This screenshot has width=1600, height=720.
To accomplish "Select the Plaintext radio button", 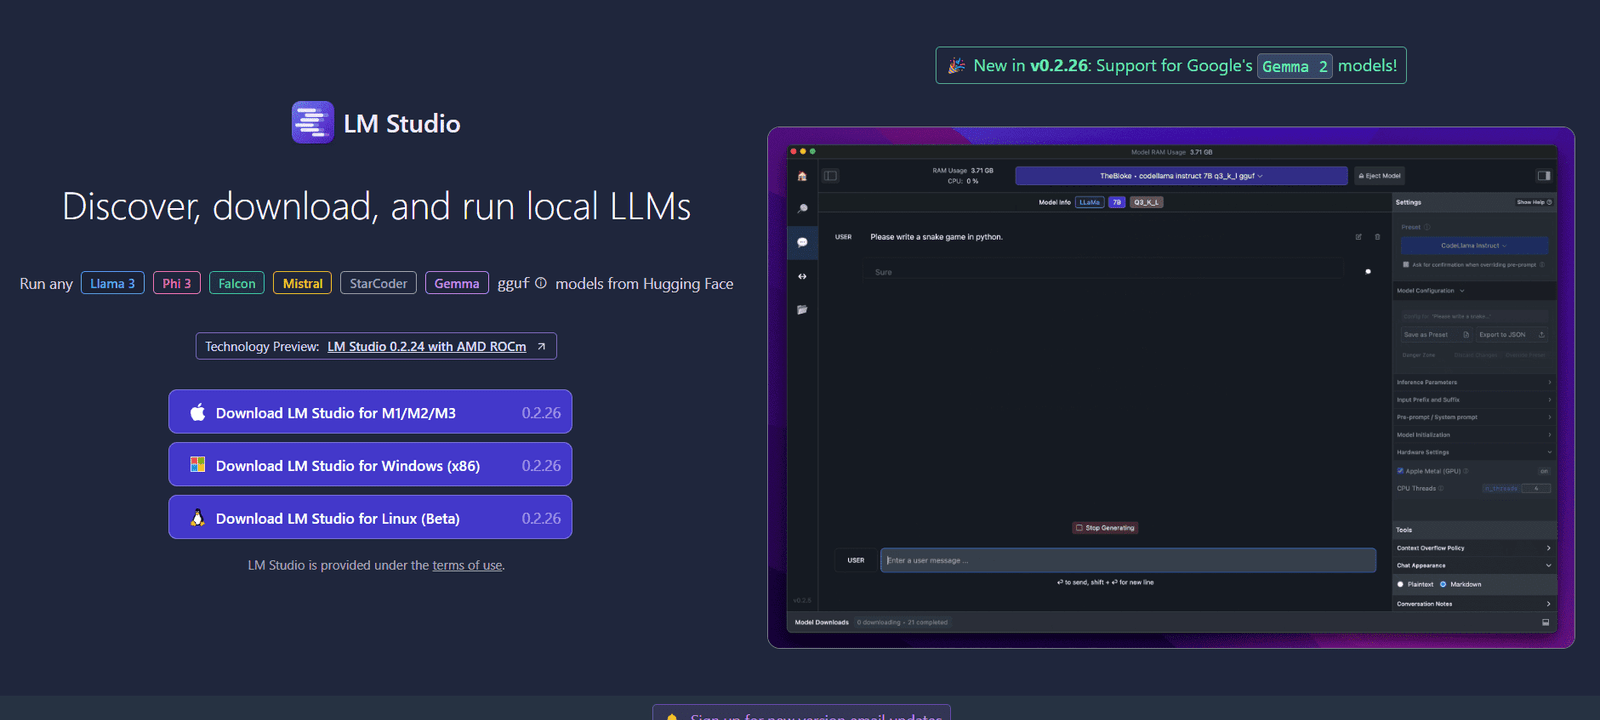I will tap(1400, 584).
